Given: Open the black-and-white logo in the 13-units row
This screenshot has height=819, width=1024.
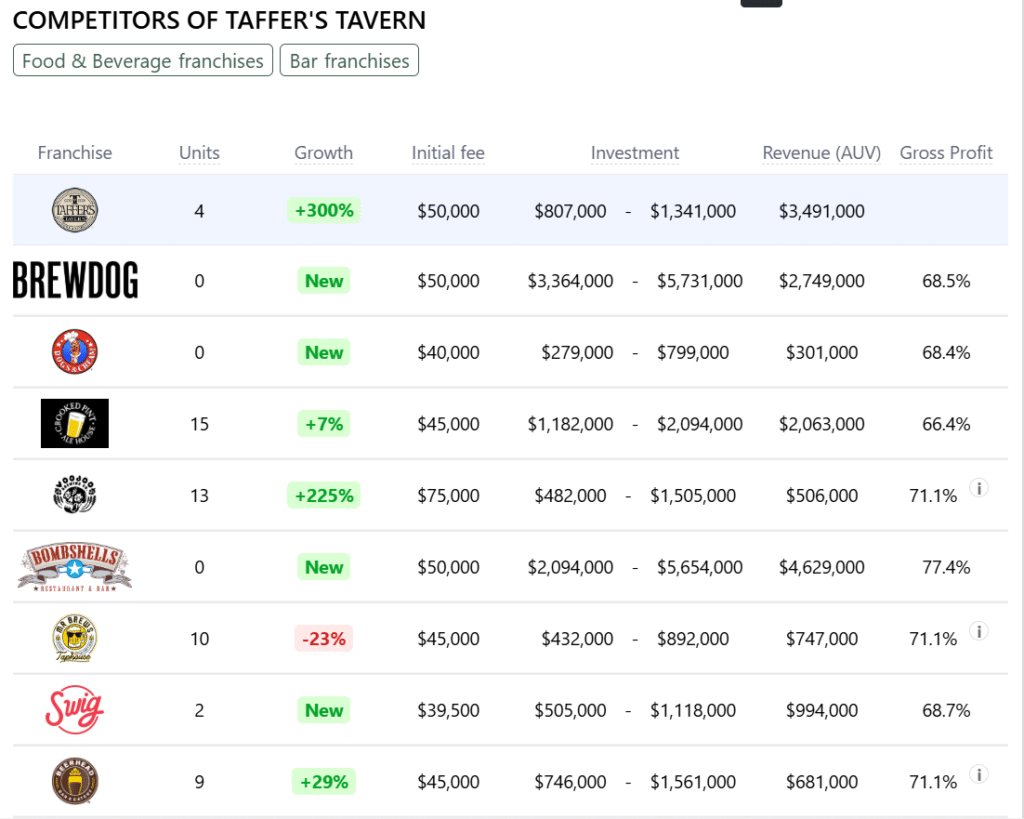Looking at the screenshot, I should pyautogui.click(x=74, y=494).
